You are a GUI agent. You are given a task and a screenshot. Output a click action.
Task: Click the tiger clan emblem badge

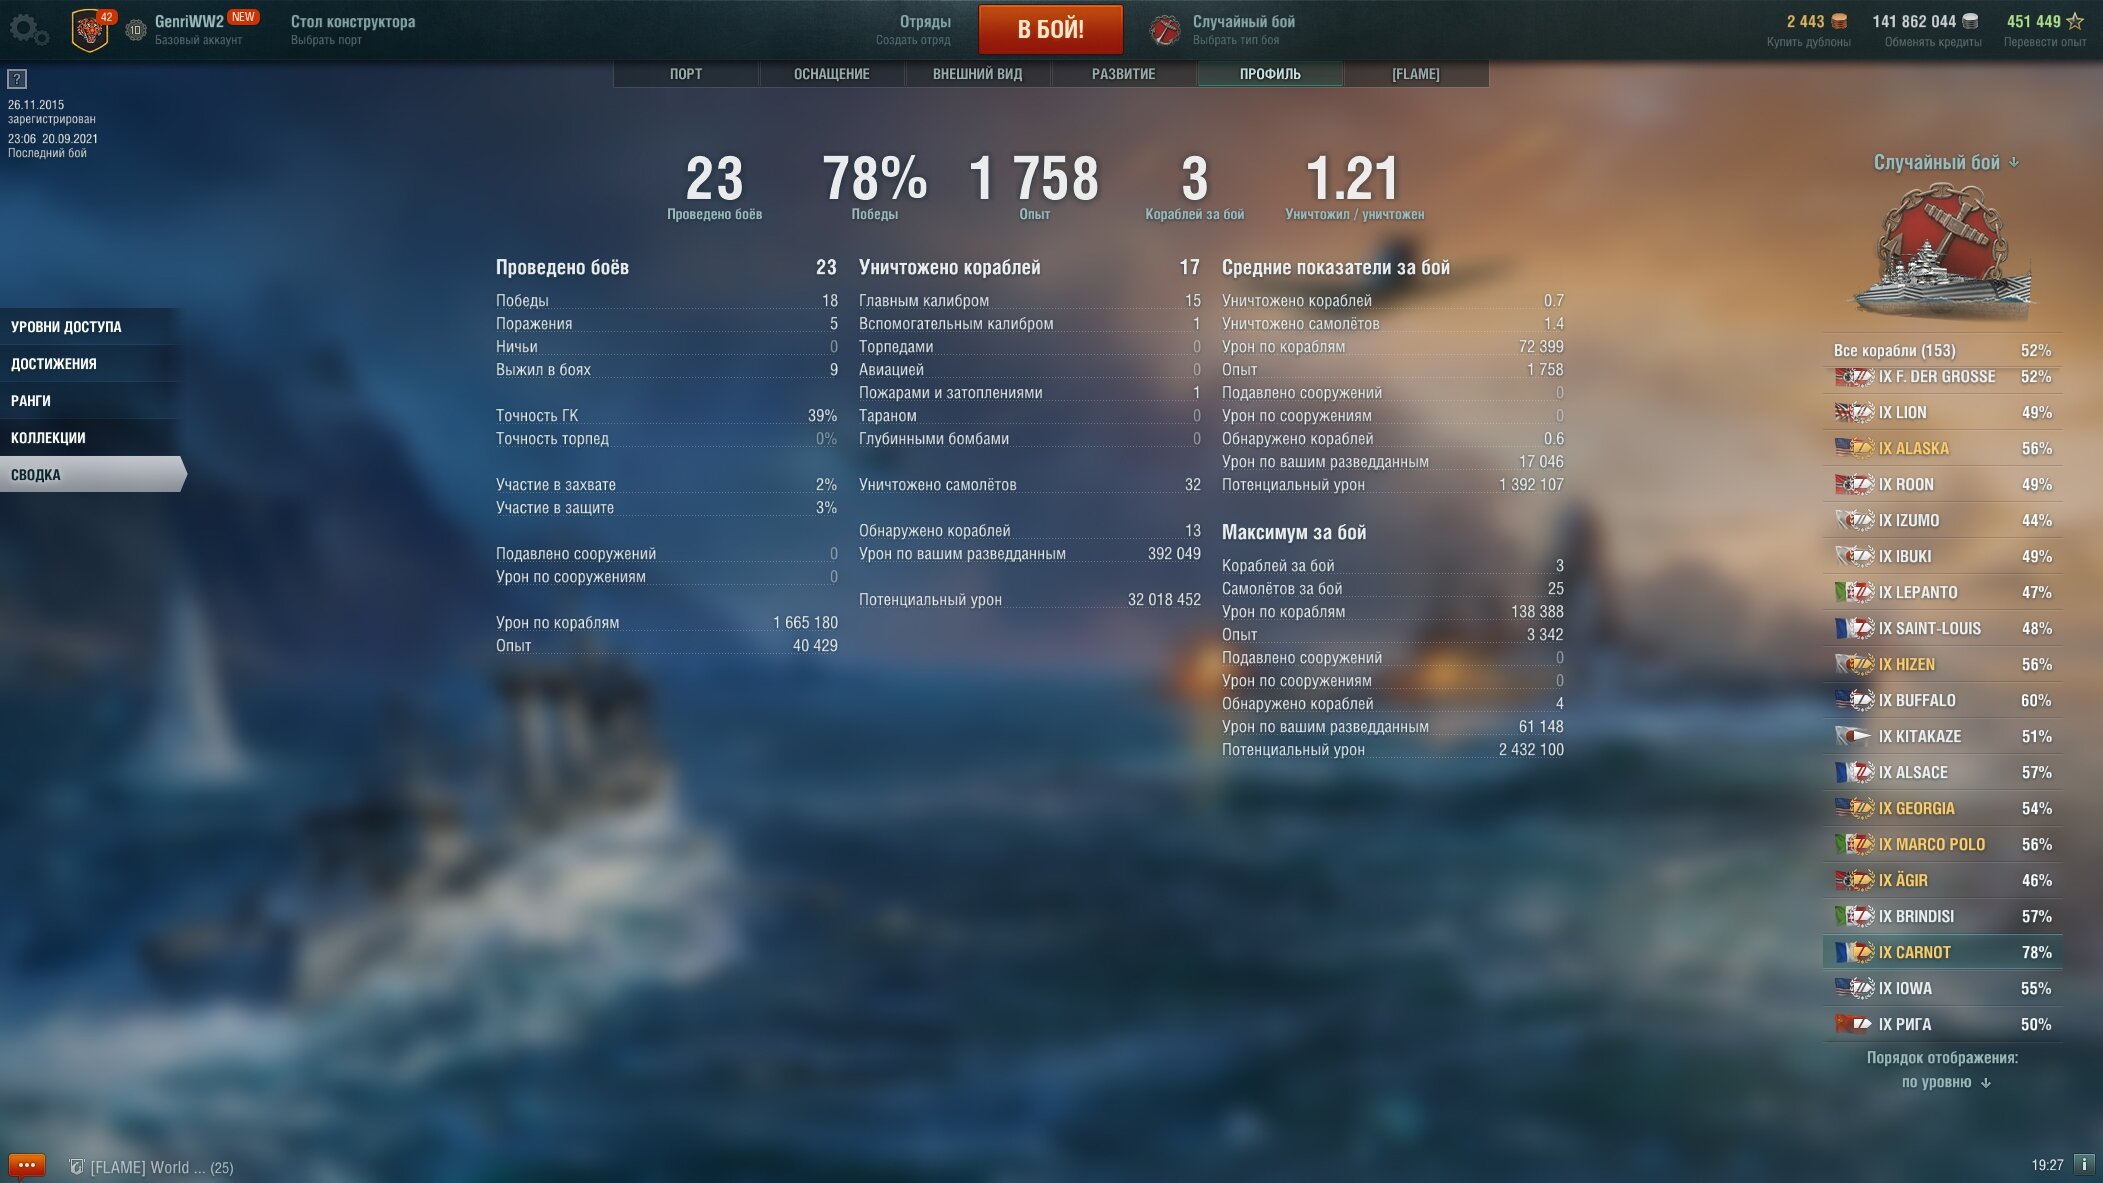click(91, 30)
